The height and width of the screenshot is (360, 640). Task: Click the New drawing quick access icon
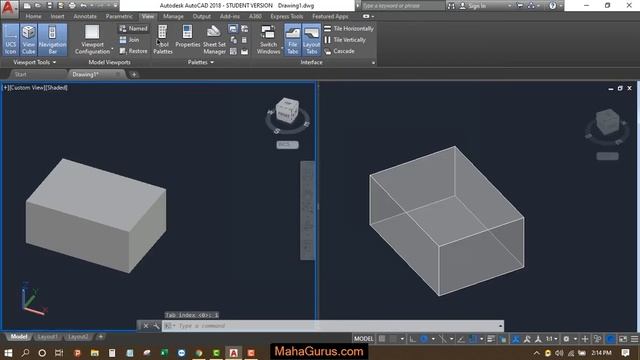pyautogui.click(x=27, y=6)
